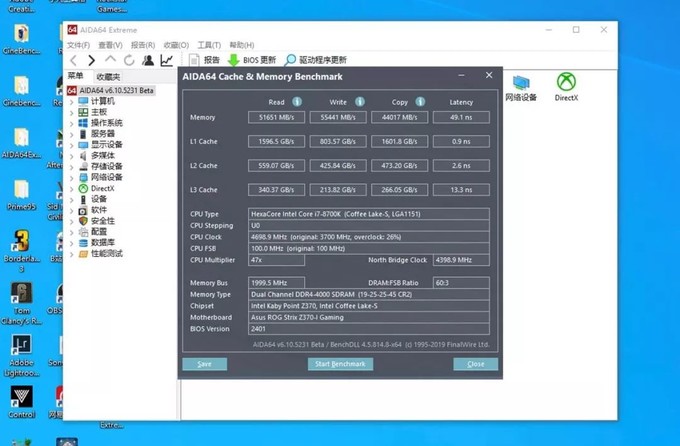This screenshot has height=446, width=680.
Task: Open the 查看(V) menu
Action: pos(110,45)
